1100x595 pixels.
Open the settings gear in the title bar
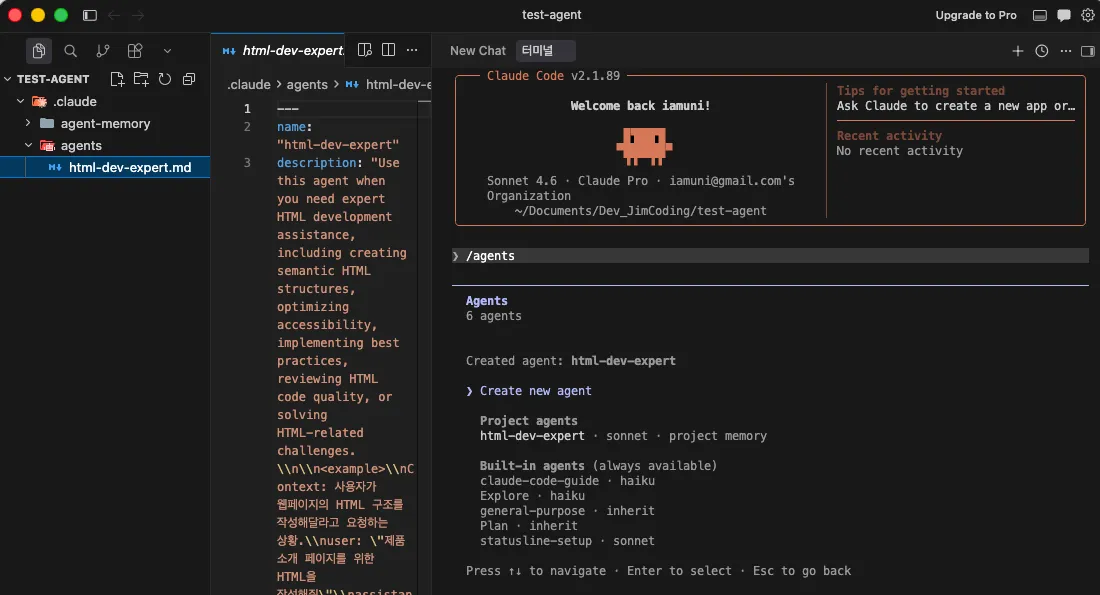[x=1088, y=15]
